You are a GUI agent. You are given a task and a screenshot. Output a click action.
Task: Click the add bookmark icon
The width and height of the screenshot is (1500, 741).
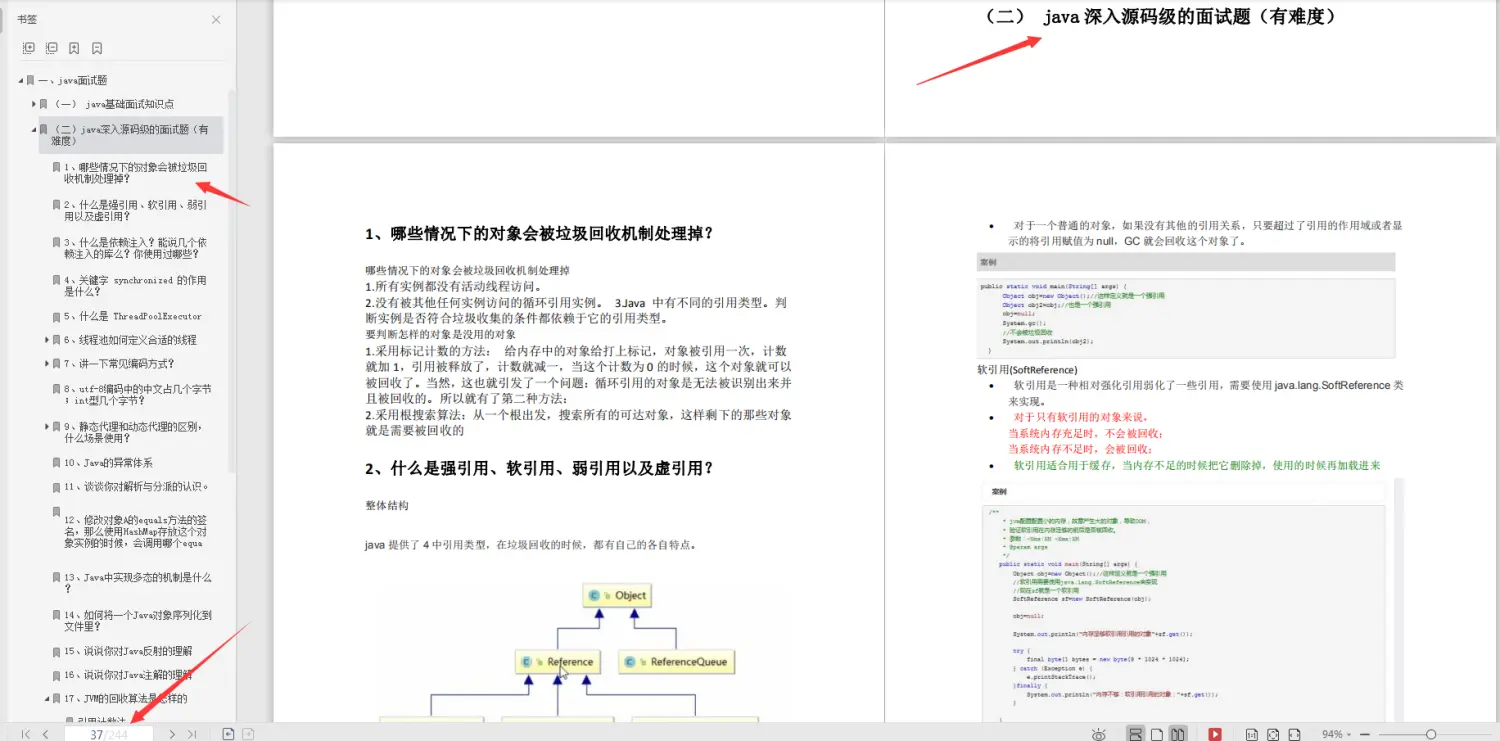tap(74, 48)
